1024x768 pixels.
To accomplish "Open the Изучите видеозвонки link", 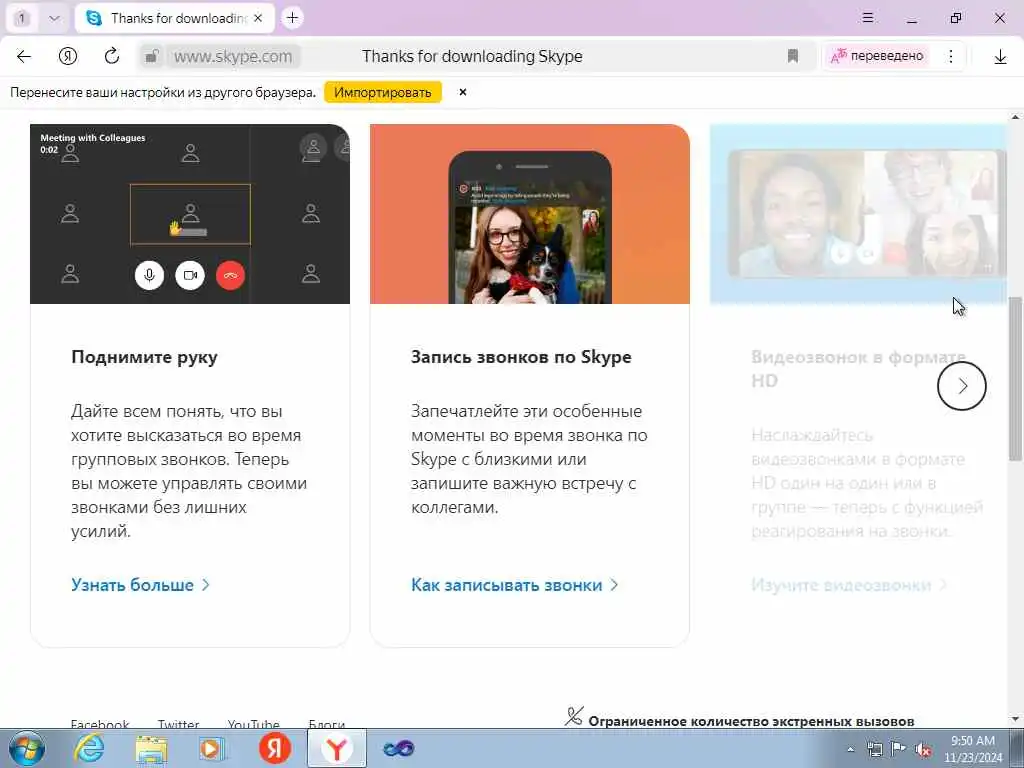I will tap(848, 584).
